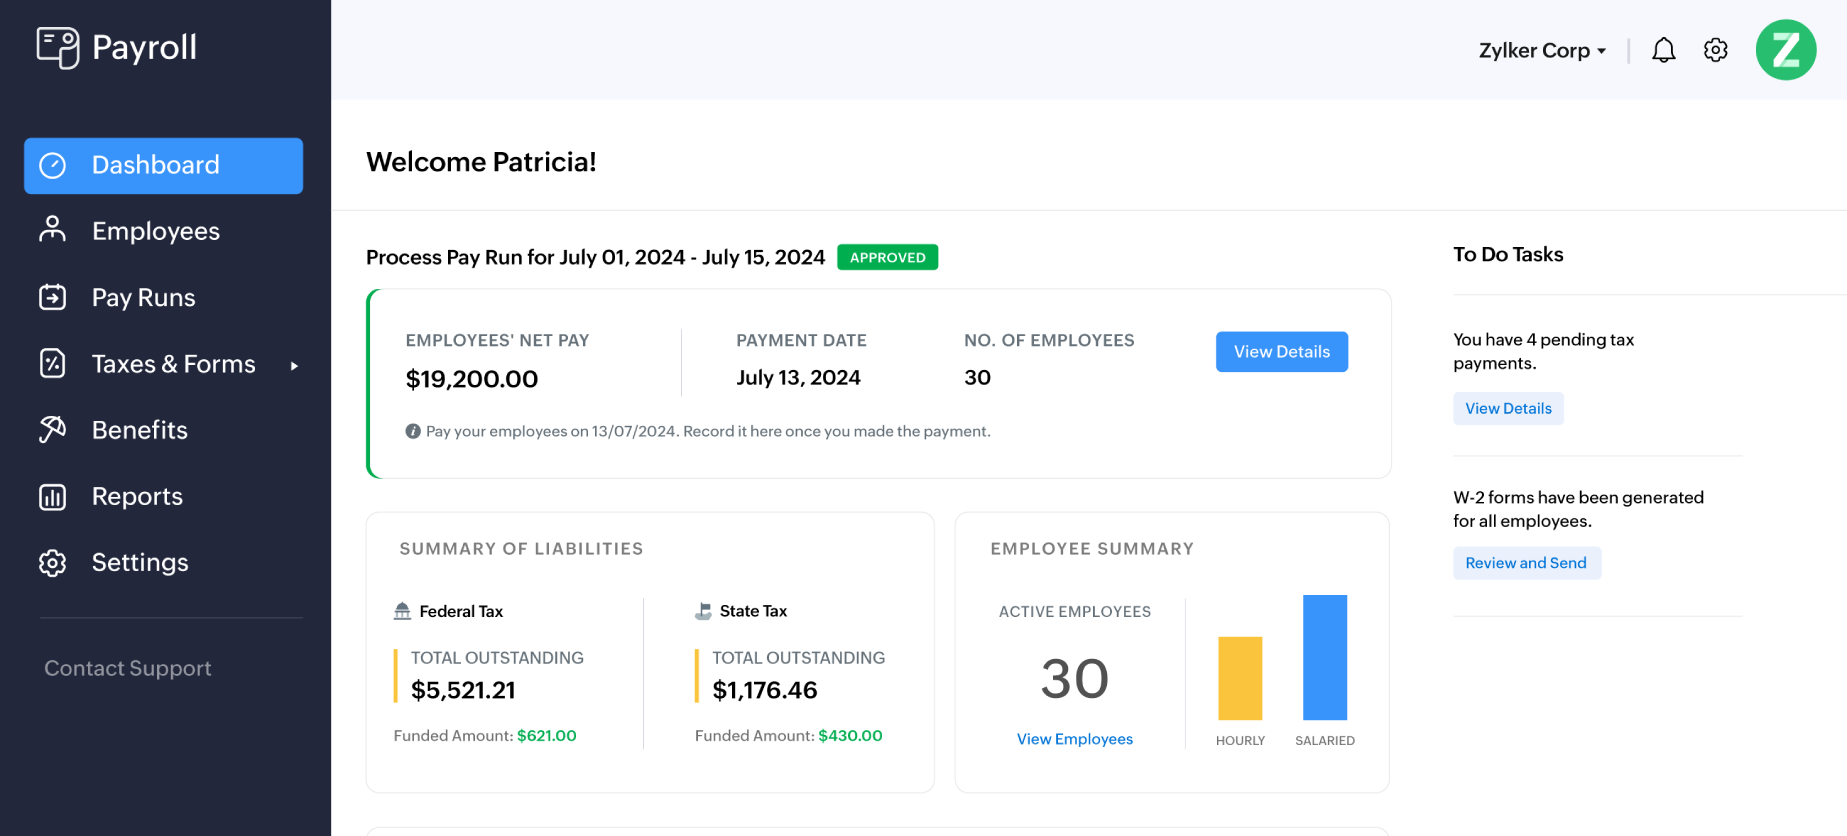The width and height of the screenshot is (1847, 836).
Task: Open Pay Runs from the sidebar
Action: [143, 298]
